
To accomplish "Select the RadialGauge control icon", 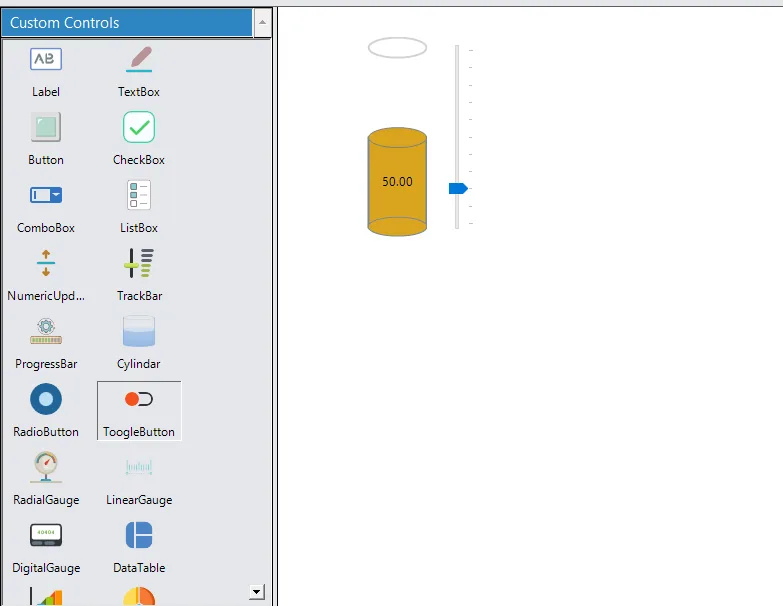I will (46, 467).
